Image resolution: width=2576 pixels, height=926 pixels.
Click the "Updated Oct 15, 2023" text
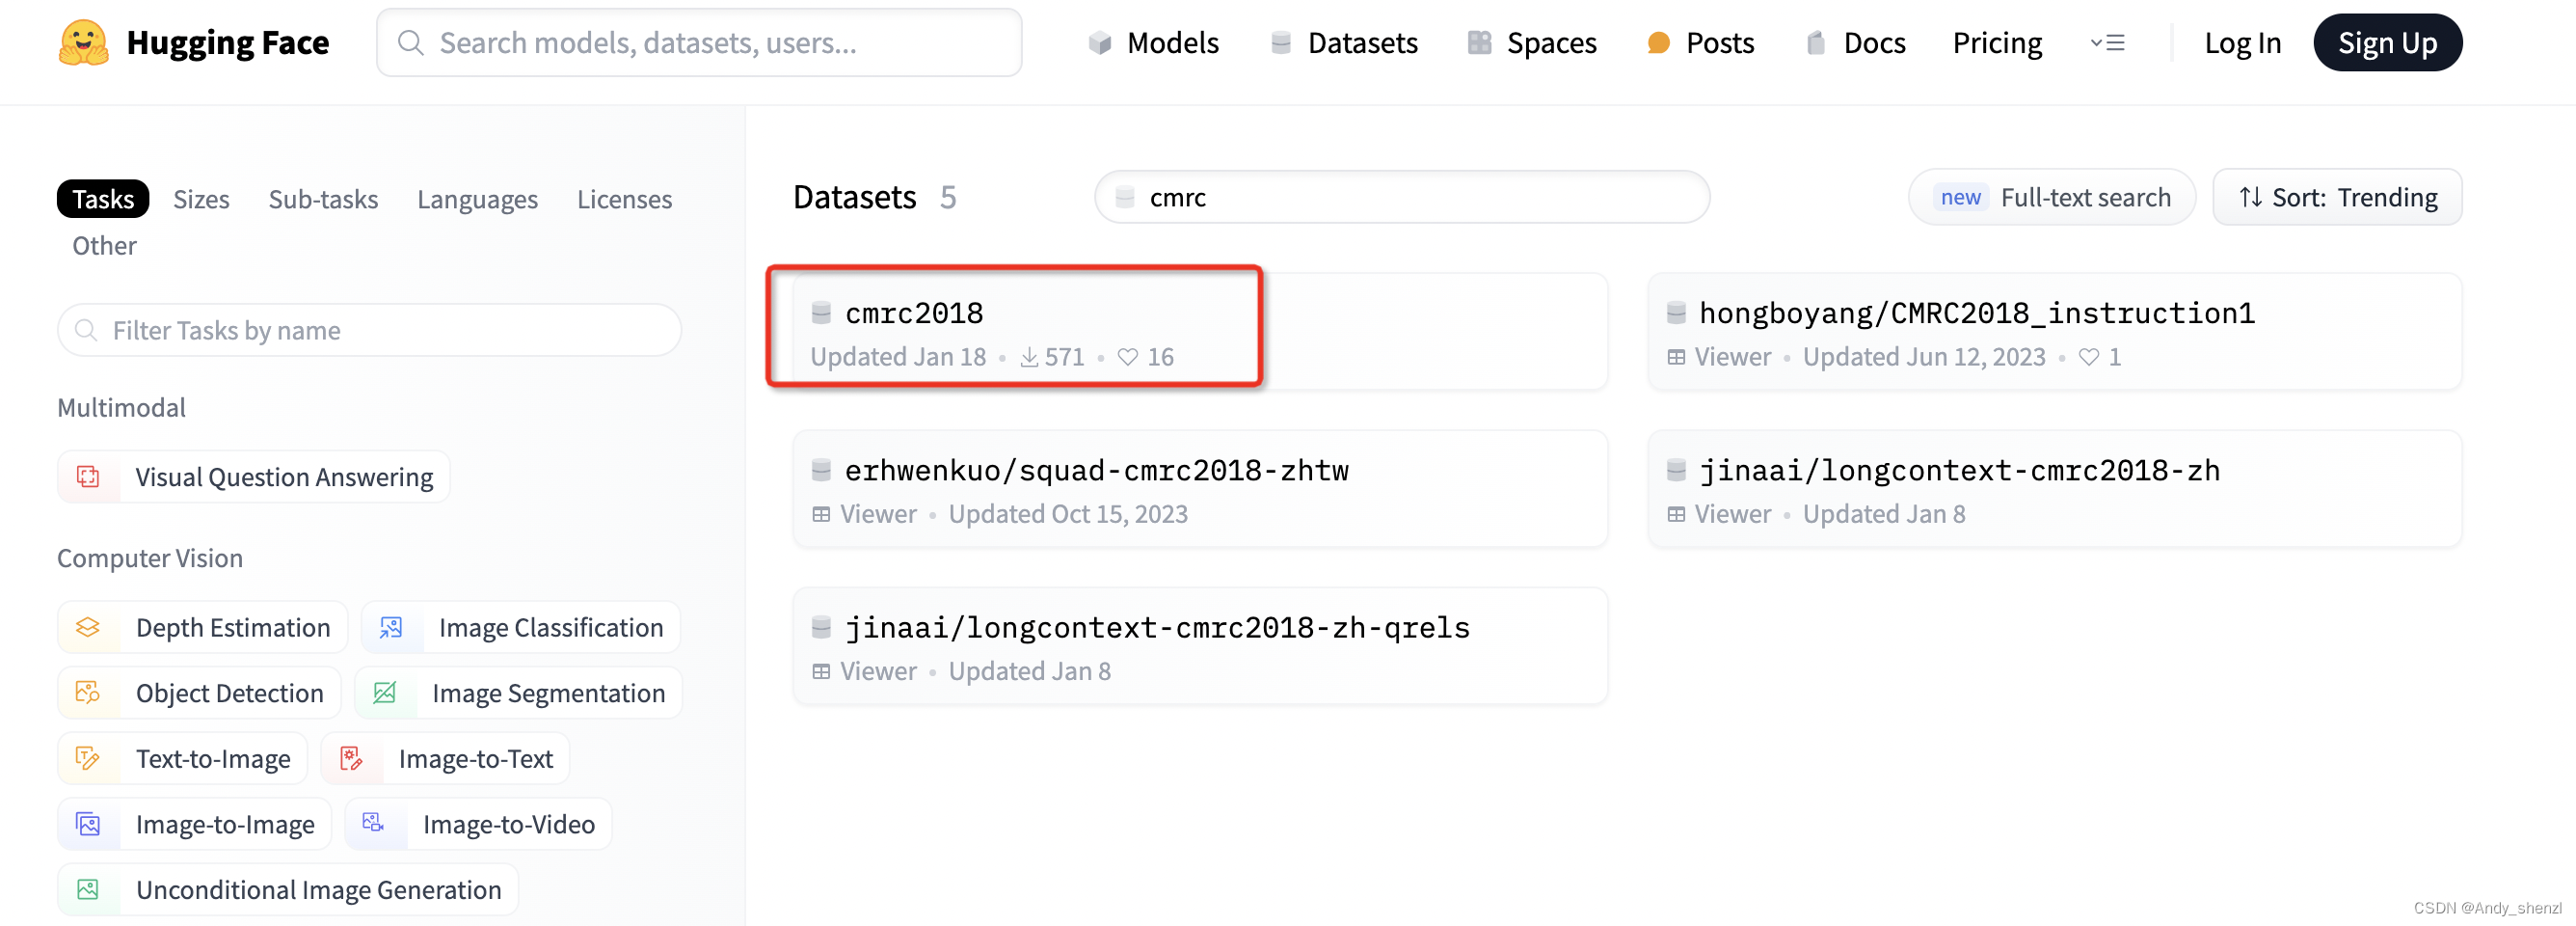[1068, 514]
